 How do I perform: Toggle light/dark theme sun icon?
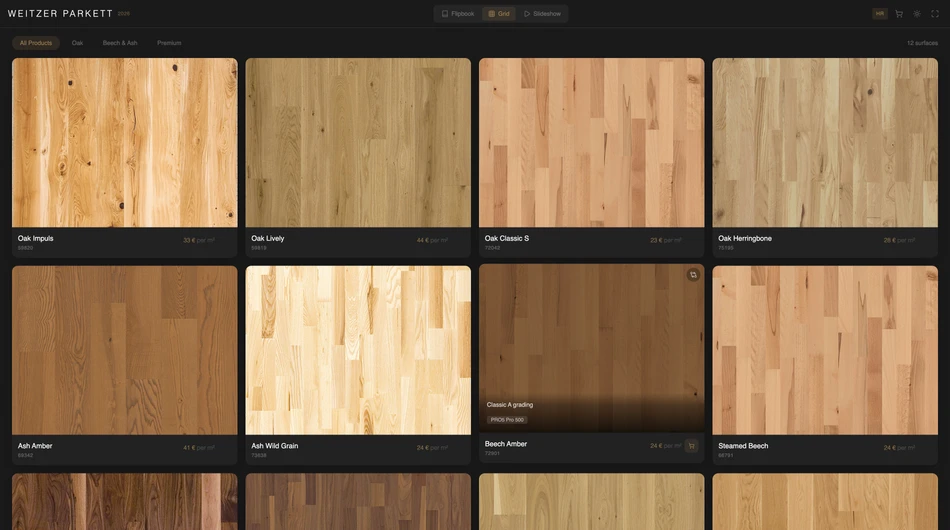coord(917,13)
